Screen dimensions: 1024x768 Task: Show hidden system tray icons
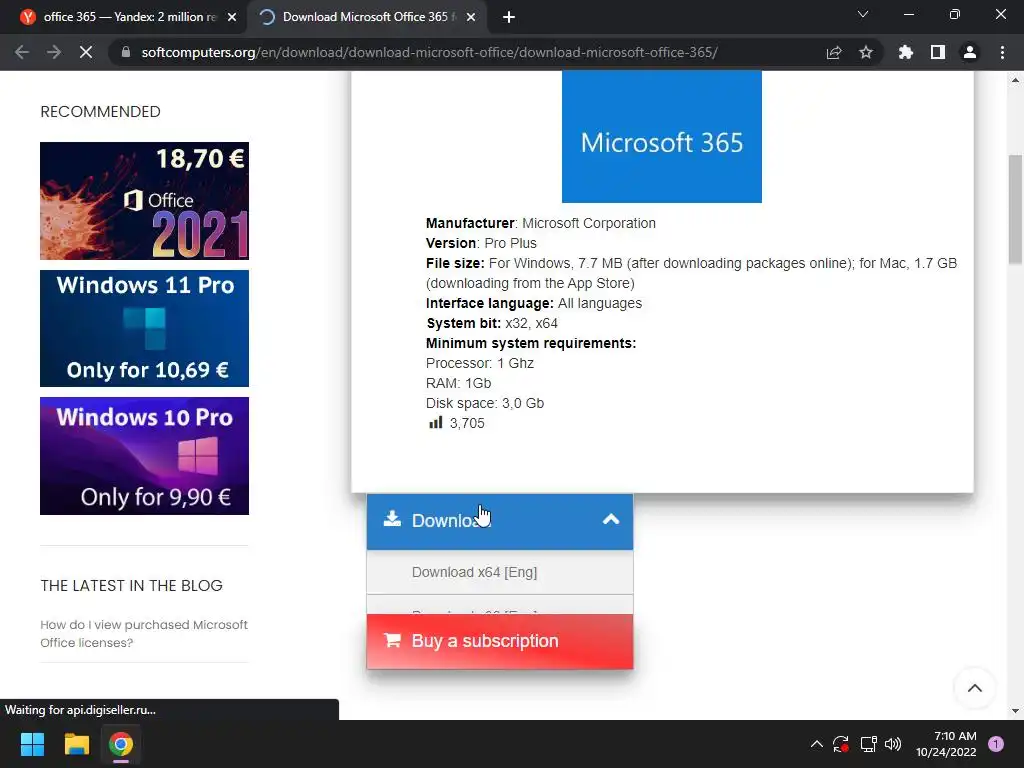click(816, 744)
